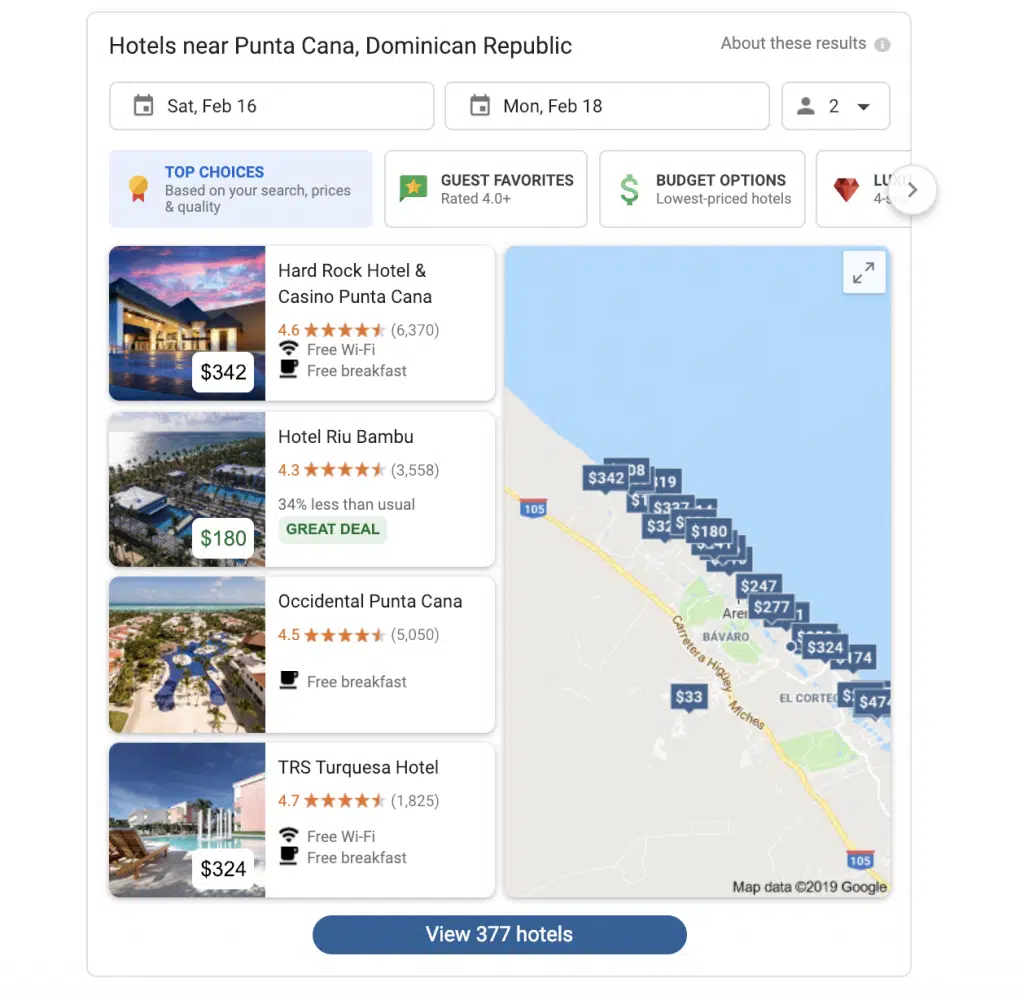Viewport: 1024px width, 1000px height.
Task: Select the $247 map price marker
Action: coord(758,586)
